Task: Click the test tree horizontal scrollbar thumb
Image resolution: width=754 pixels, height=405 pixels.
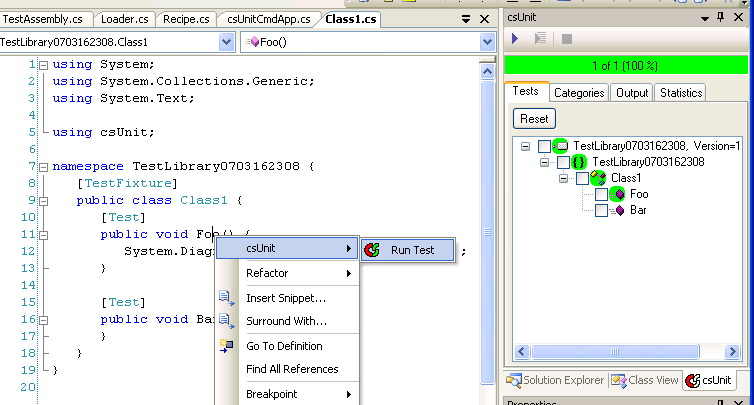Action: [615, 352]
